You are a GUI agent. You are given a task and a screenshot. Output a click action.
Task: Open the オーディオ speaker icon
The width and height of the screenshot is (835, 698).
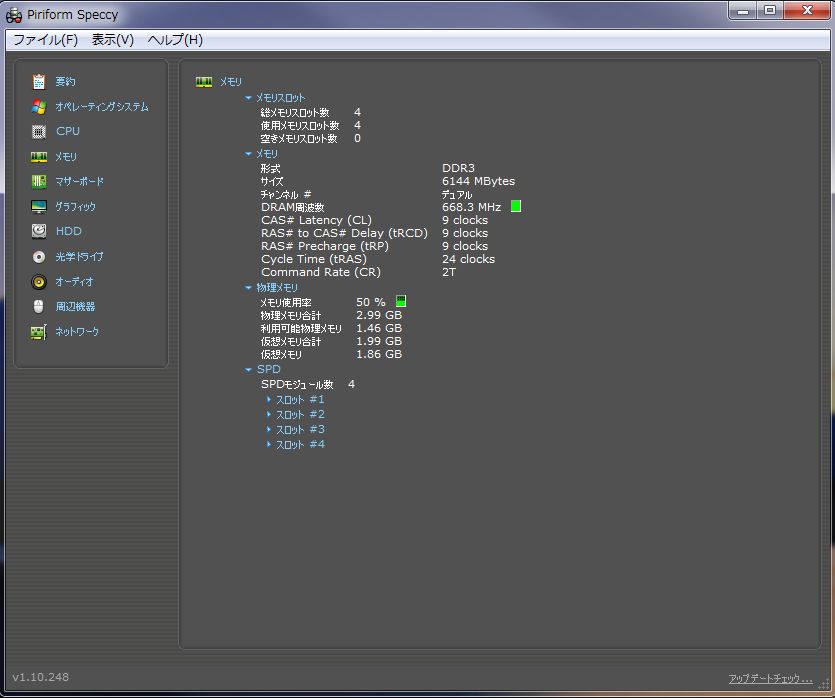[39, 281]
